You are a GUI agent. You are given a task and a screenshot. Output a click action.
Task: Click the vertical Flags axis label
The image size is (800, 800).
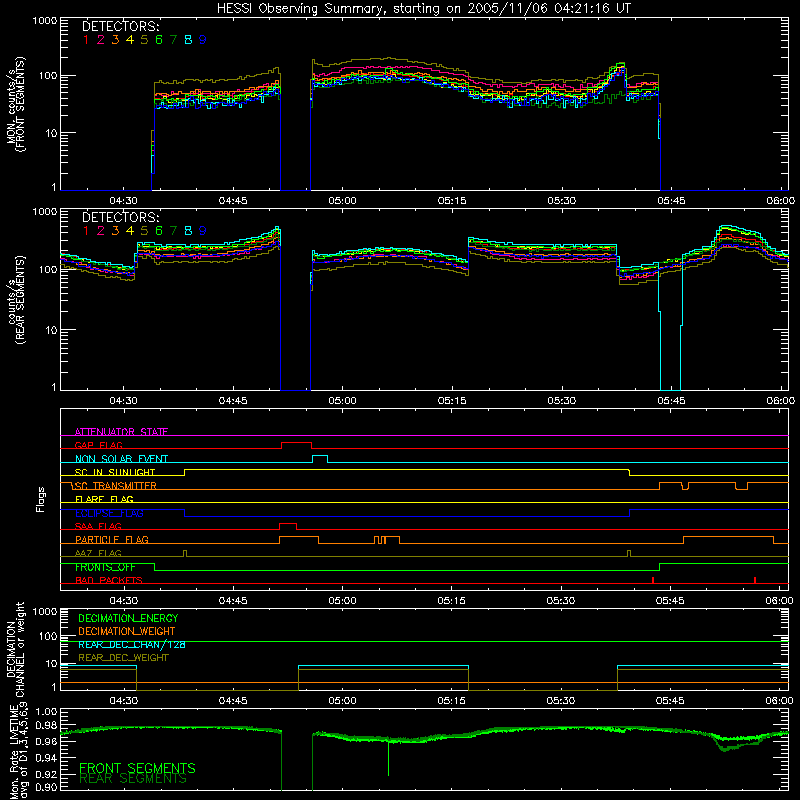pyautogui.click(x=41, y=499)
